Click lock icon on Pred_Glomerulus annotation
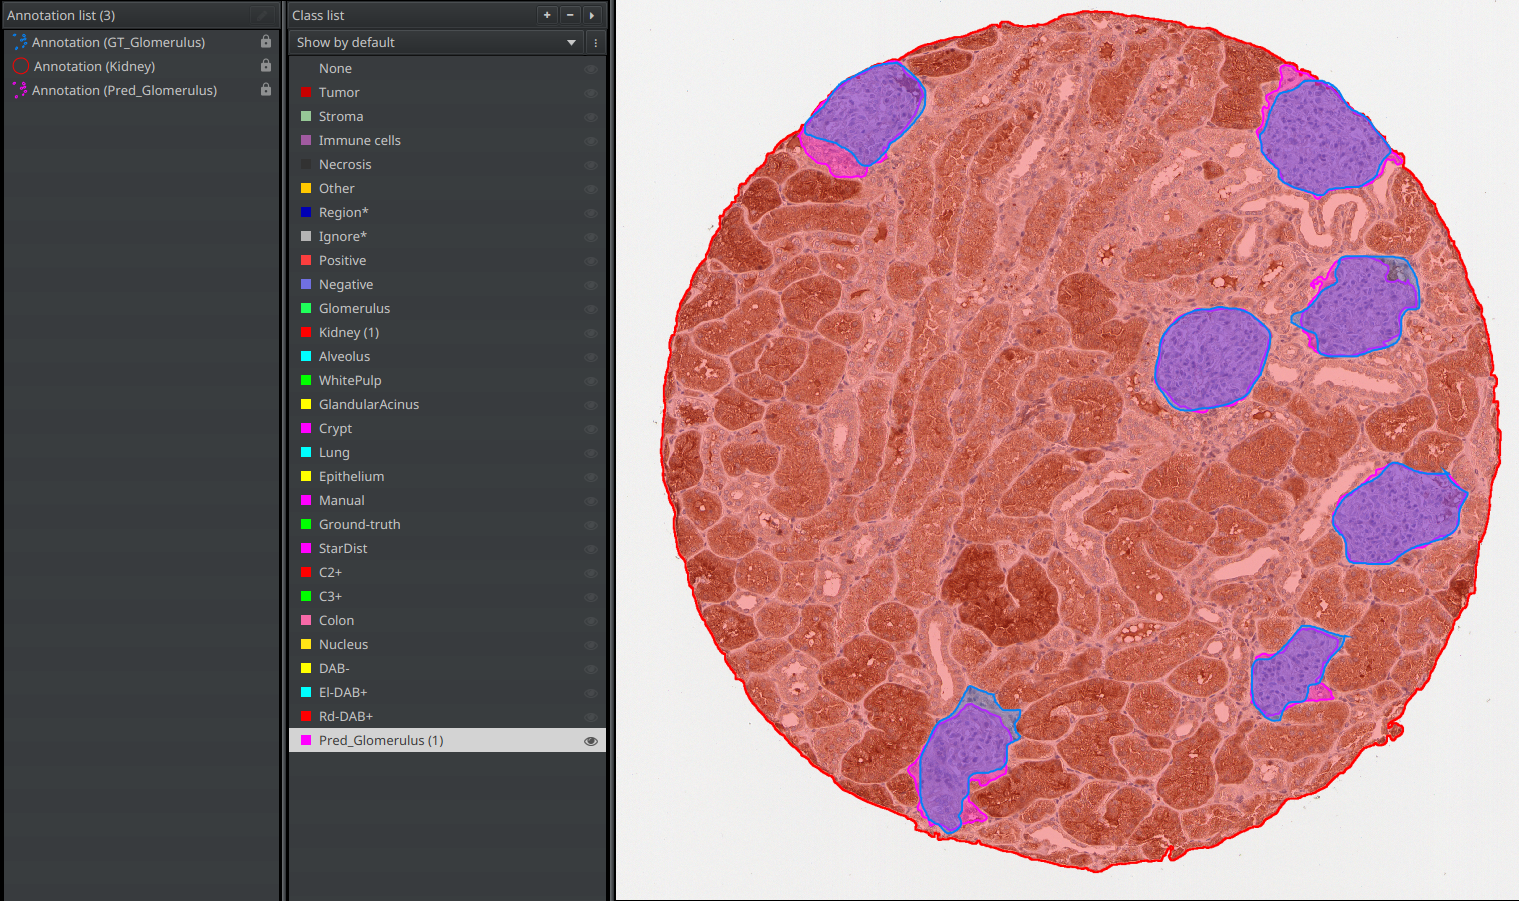The image size is (1519, 901). click(266, 90)
